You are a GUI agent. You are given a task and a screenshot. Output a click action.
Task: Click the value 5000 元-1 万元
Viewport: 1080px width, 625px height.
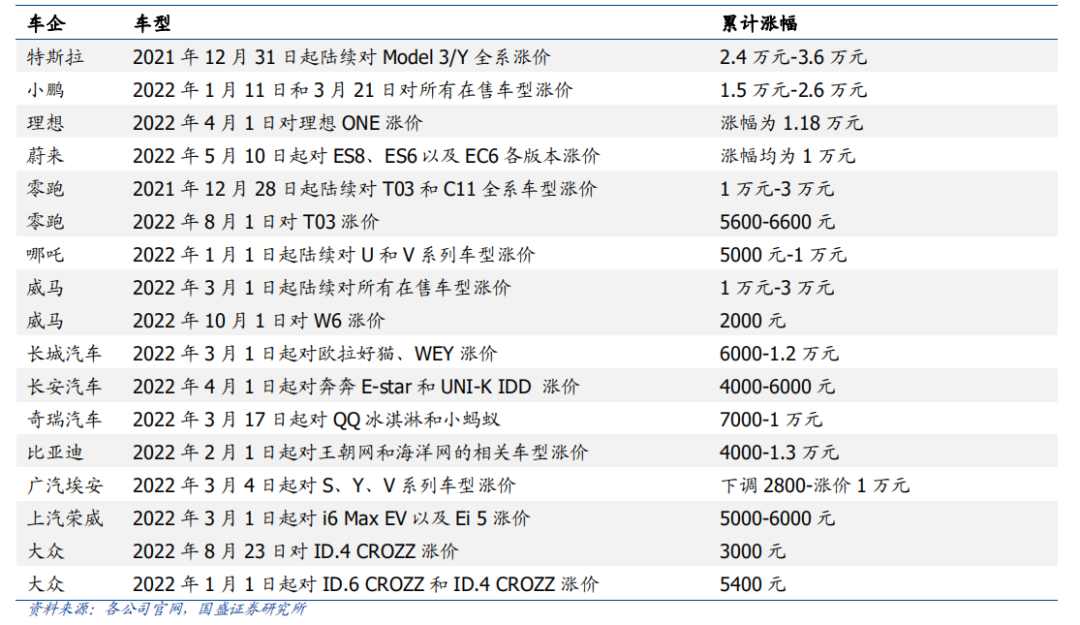[x=783, y=255]
